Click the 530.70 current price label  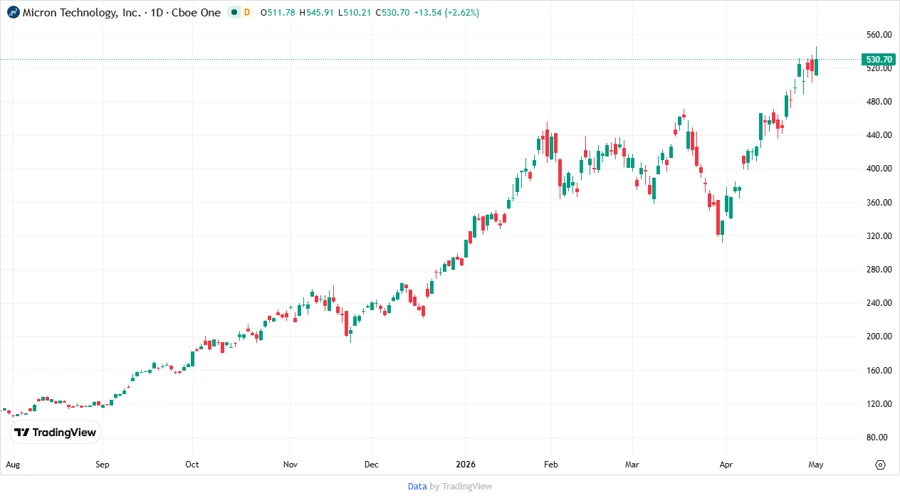[x=879, y=59]
